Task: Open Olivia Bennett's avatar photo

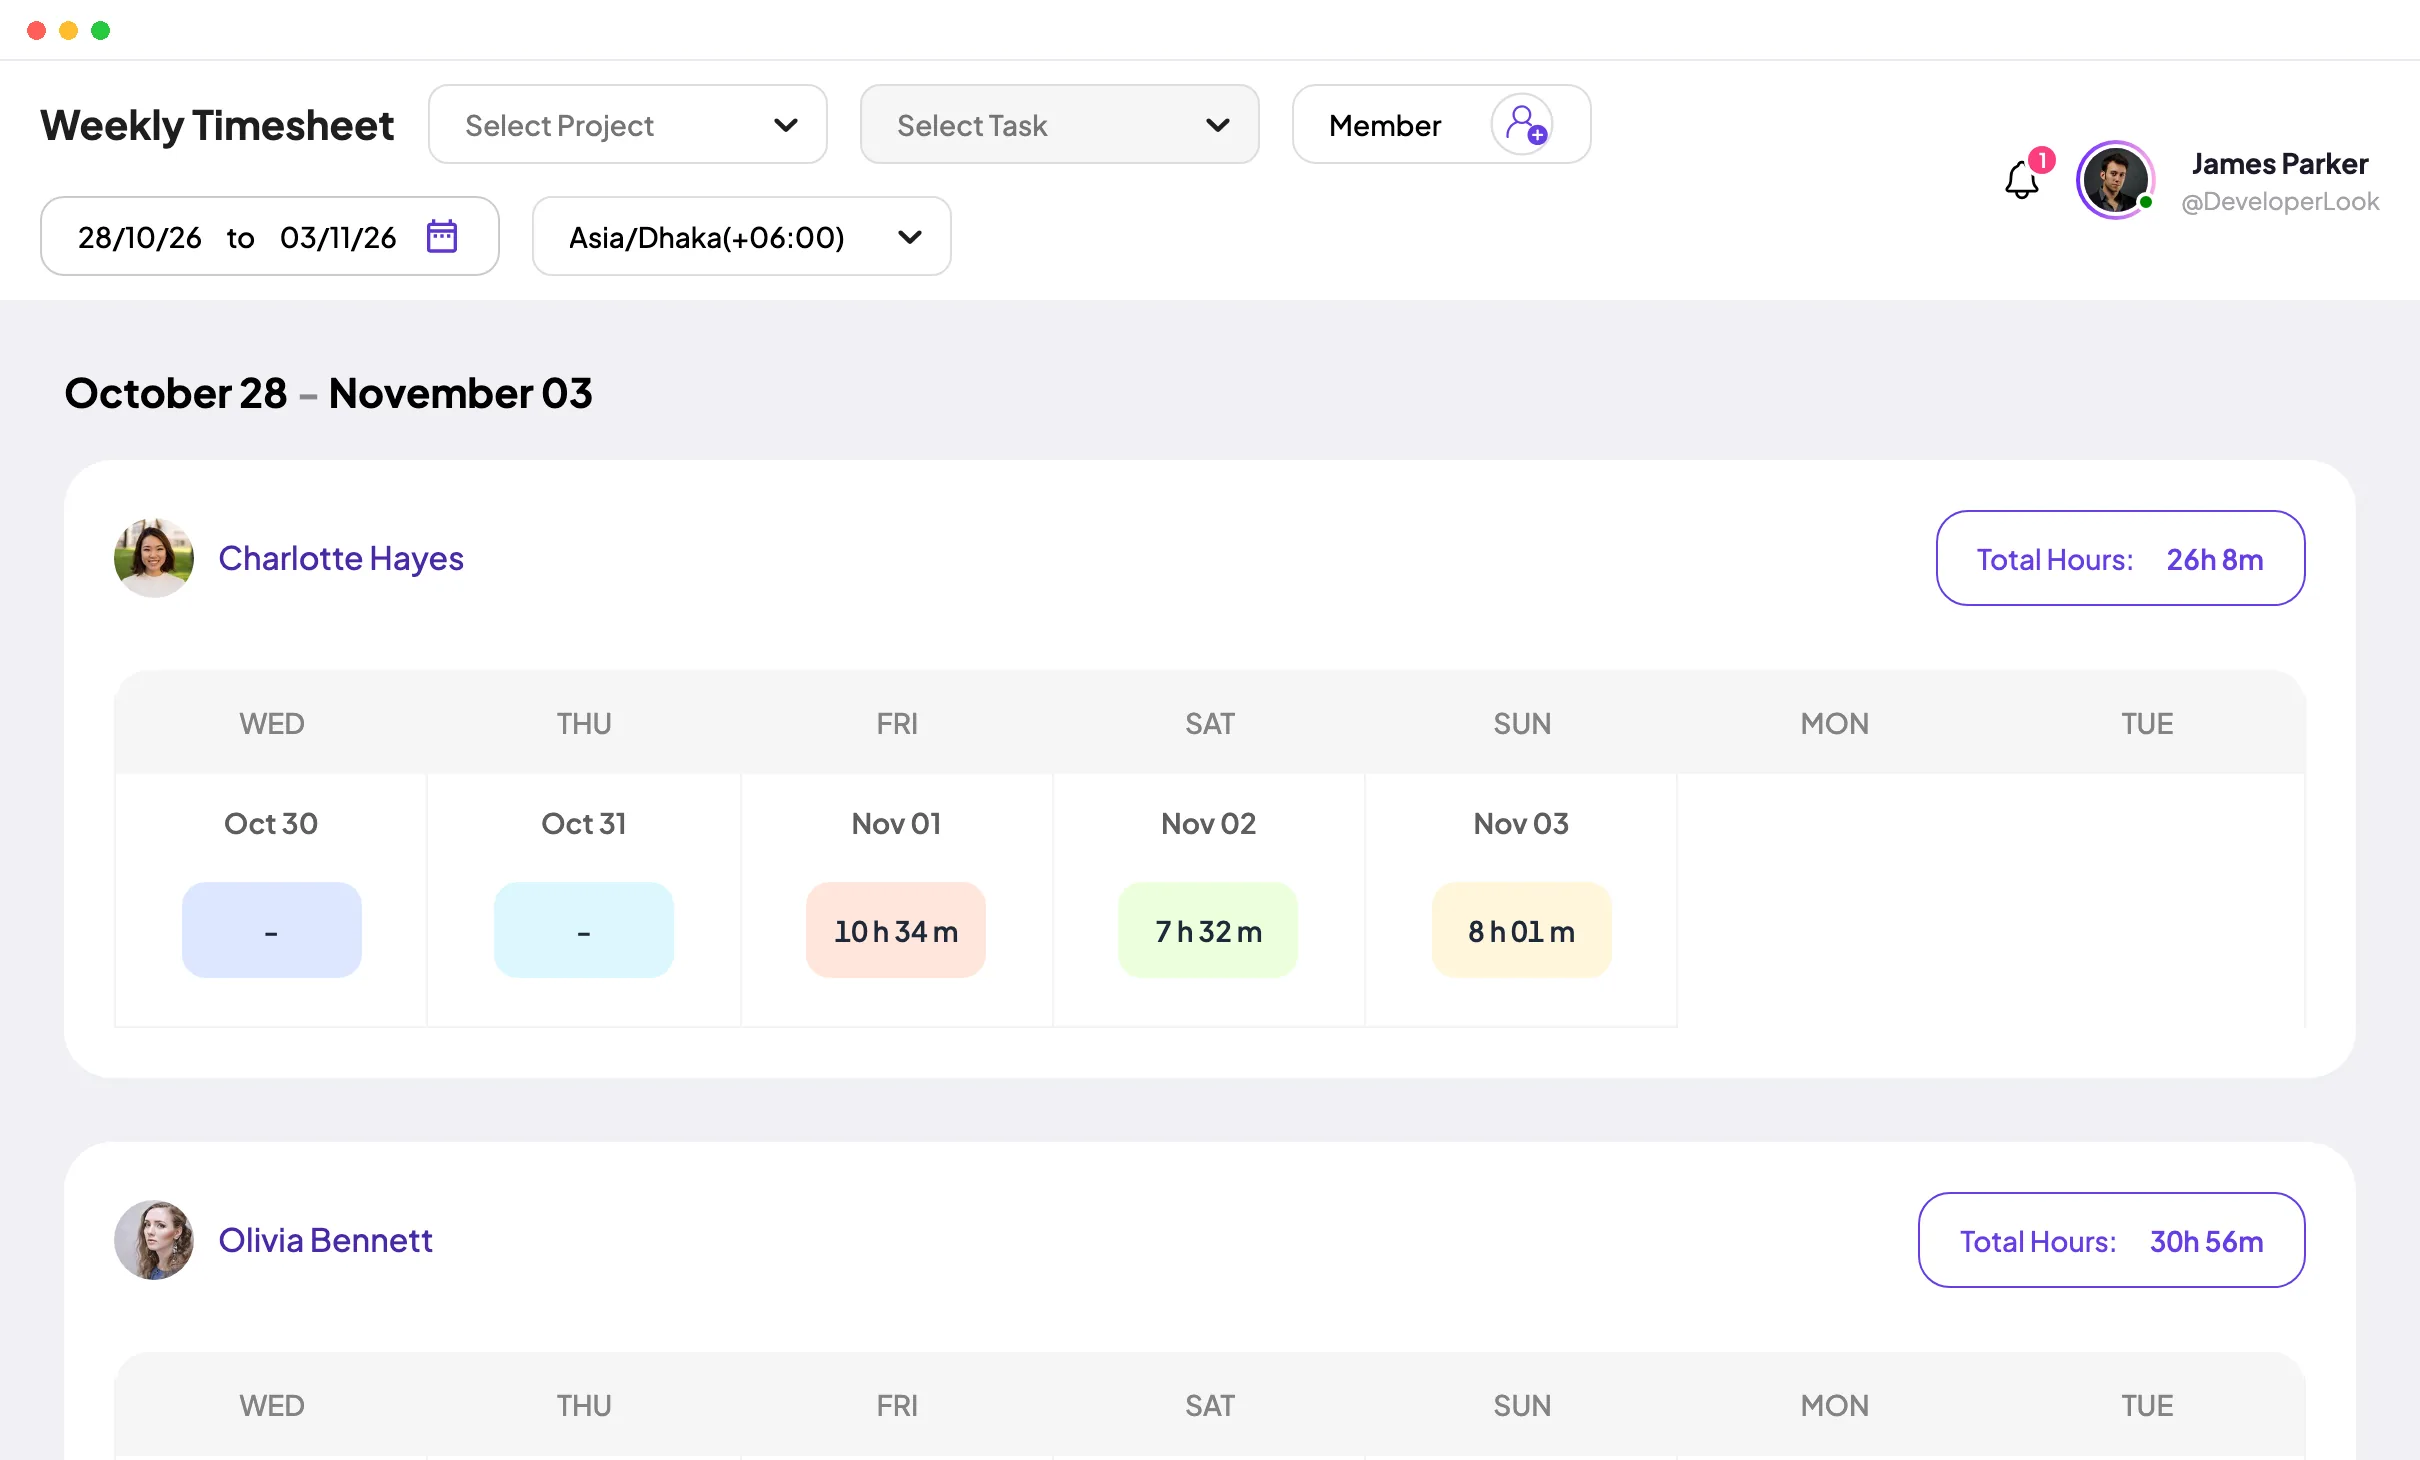Action: [154, 1240]
